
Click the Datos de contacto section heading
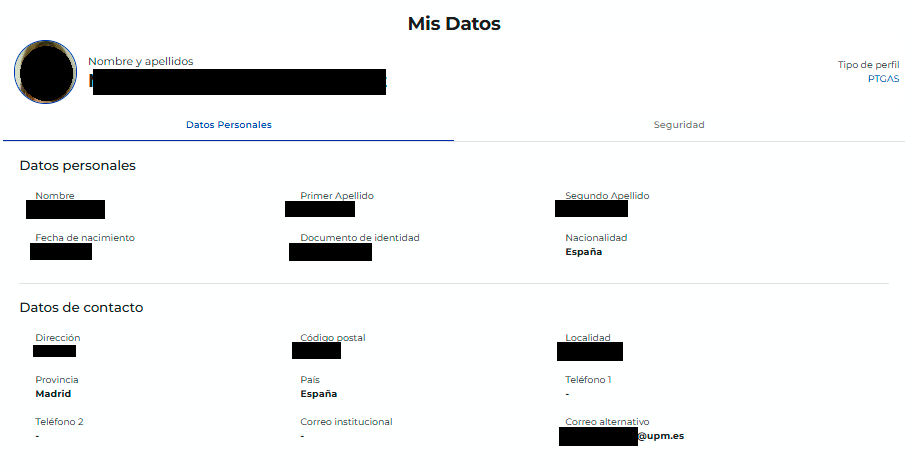[81, 307]
